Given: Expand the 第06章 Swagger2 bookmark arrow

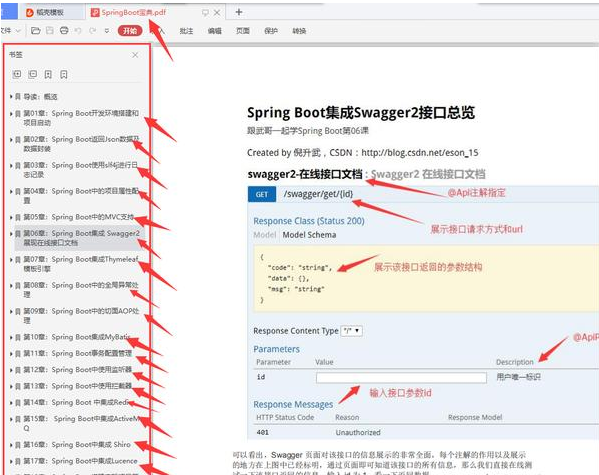Looking at the screenshot, I should click(11, 233).
